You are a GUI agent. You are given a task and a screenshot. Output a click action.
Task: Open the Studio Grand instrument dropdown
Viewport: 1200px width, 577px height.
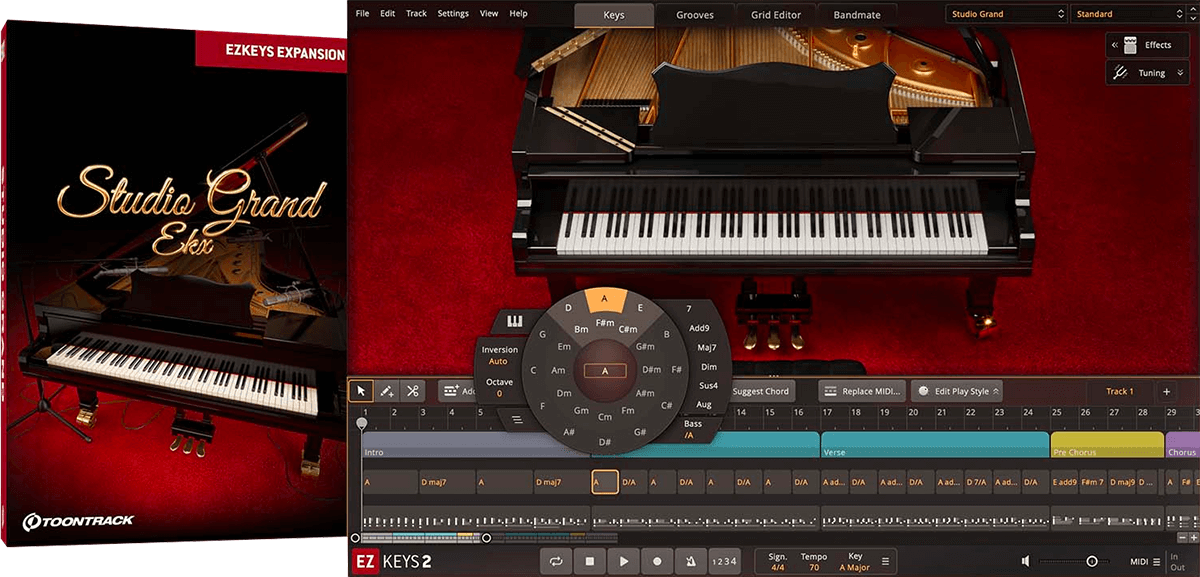coord(1006,14)
